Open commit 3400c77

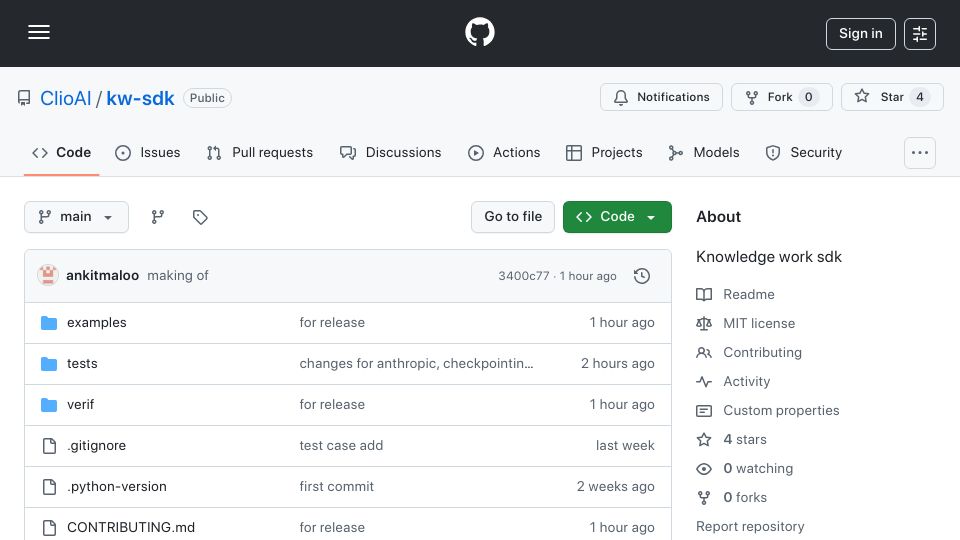[x=523, y=276]
